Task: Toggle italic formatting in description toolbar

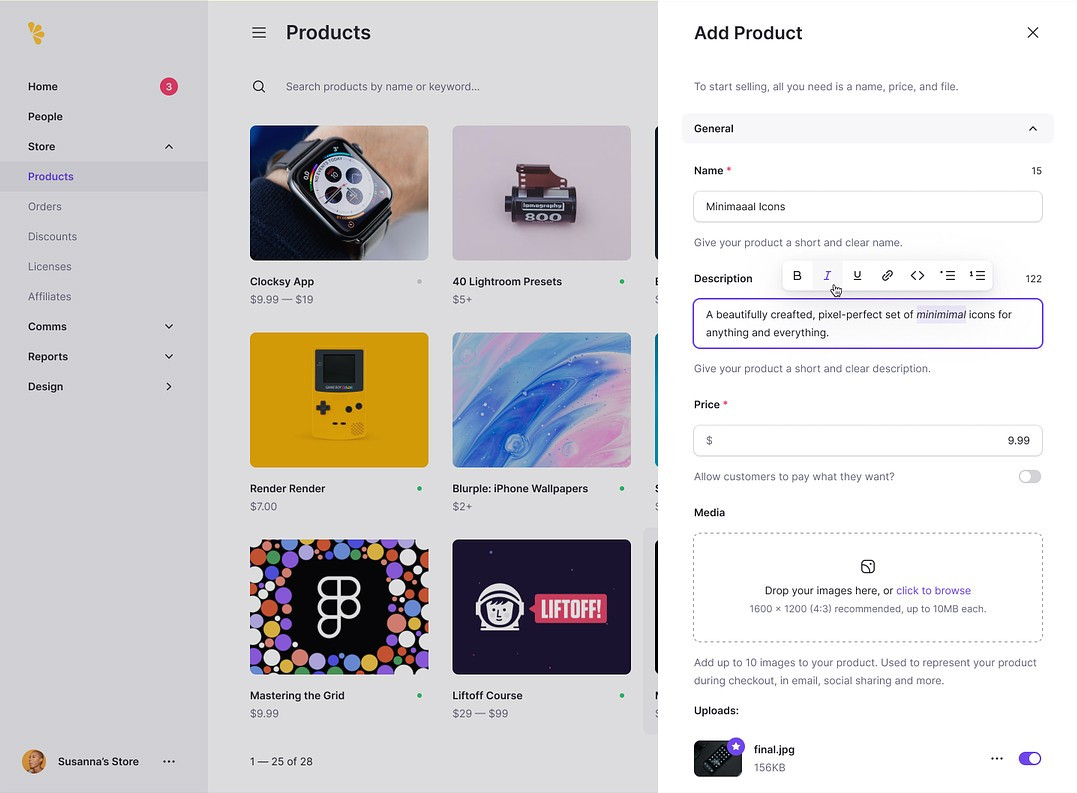Action: [827, 276]
